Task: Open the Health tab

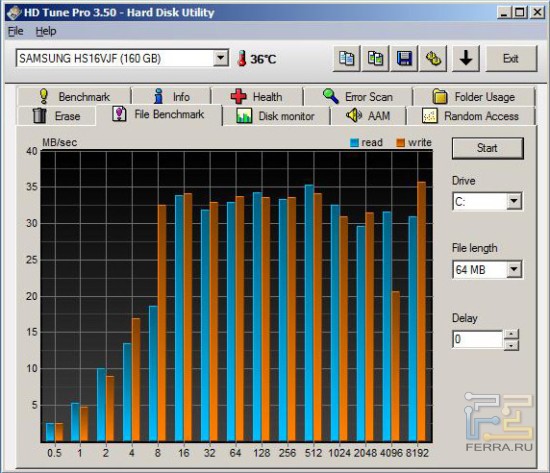Action: pyautogui.click(x=257, y=96)
